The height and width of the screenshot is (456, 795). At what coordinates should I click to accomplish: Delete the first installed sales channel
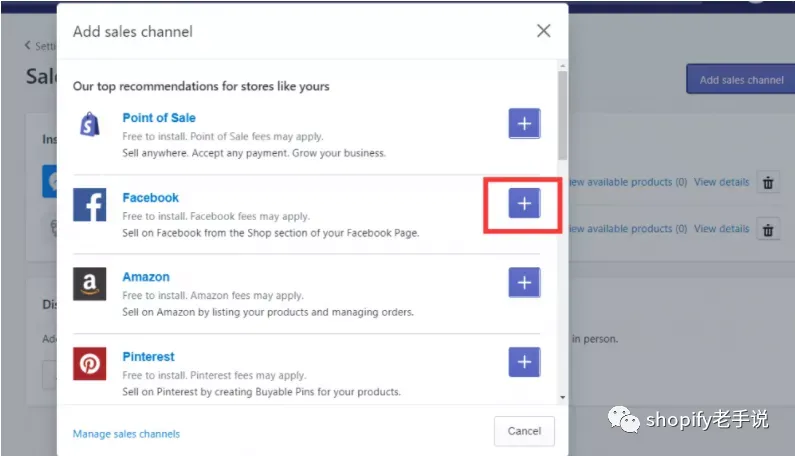click(x=768, y=183)
